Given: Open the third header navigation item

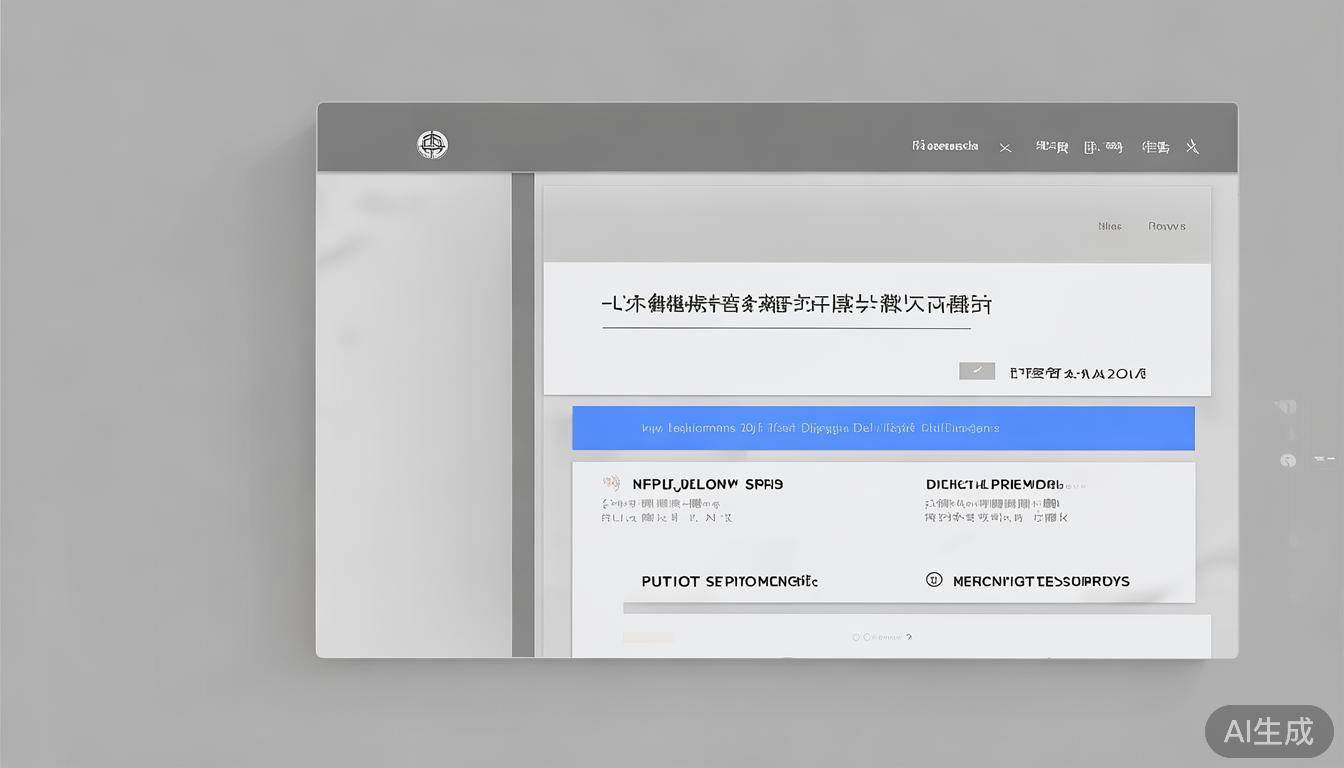Looking at the screenshot, I should (x=1103, y=147).
